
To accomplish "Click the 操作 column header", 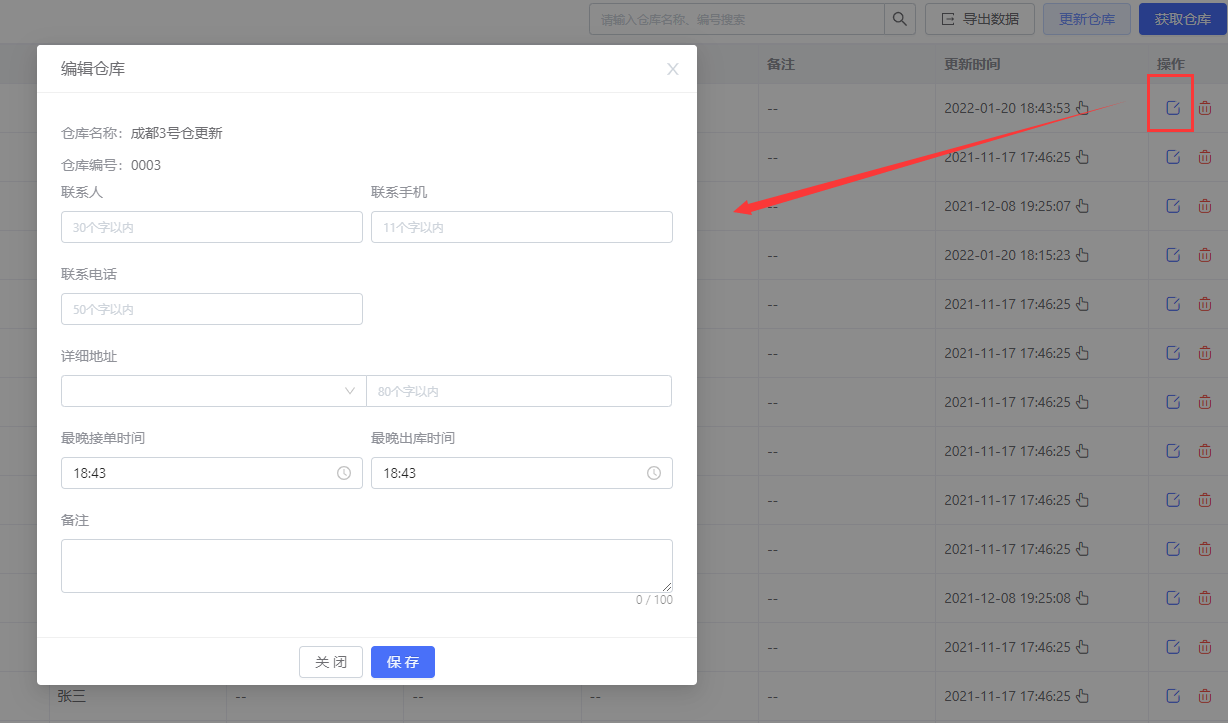I will coord(1171,64).
